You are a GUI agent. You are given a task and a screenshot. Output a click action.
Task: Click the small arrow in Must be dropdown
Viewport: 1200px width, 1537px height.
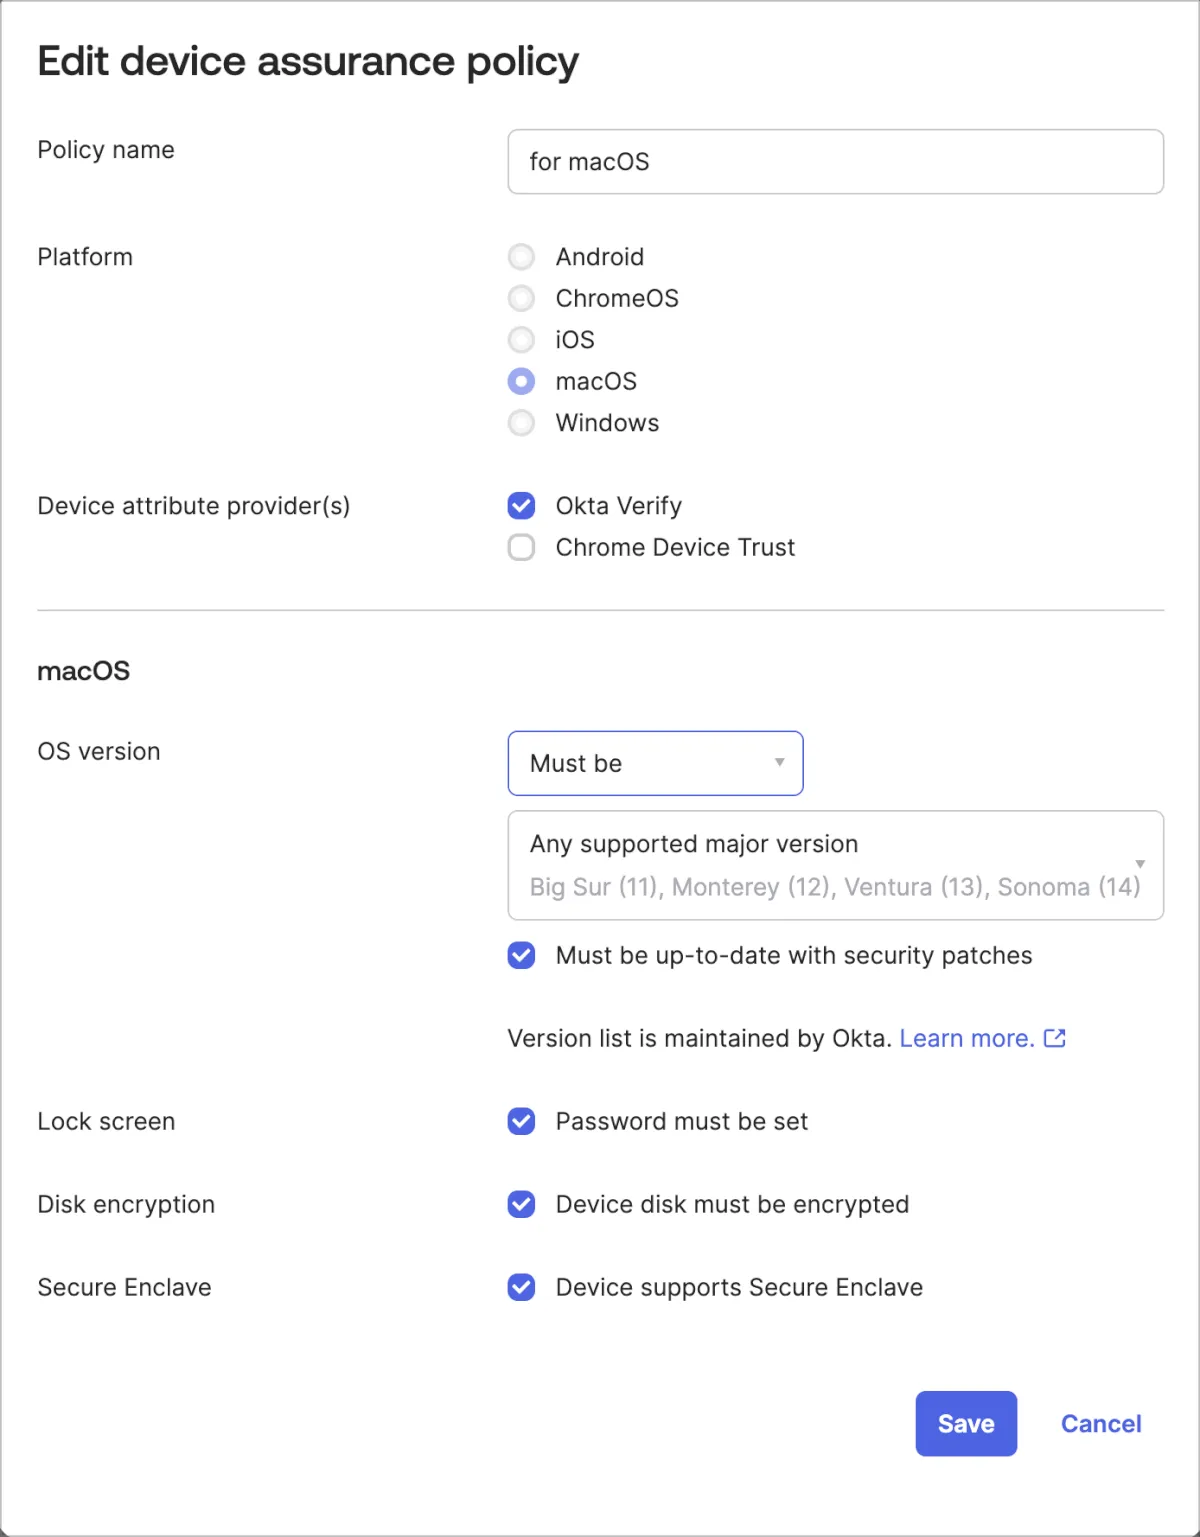780,763
